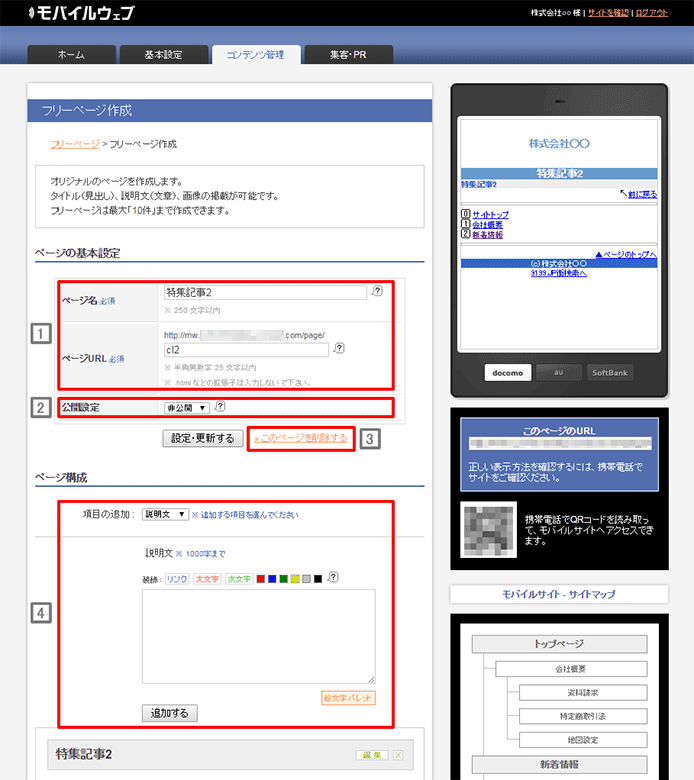Click the help icon after the decoration colors

[333, 577]
